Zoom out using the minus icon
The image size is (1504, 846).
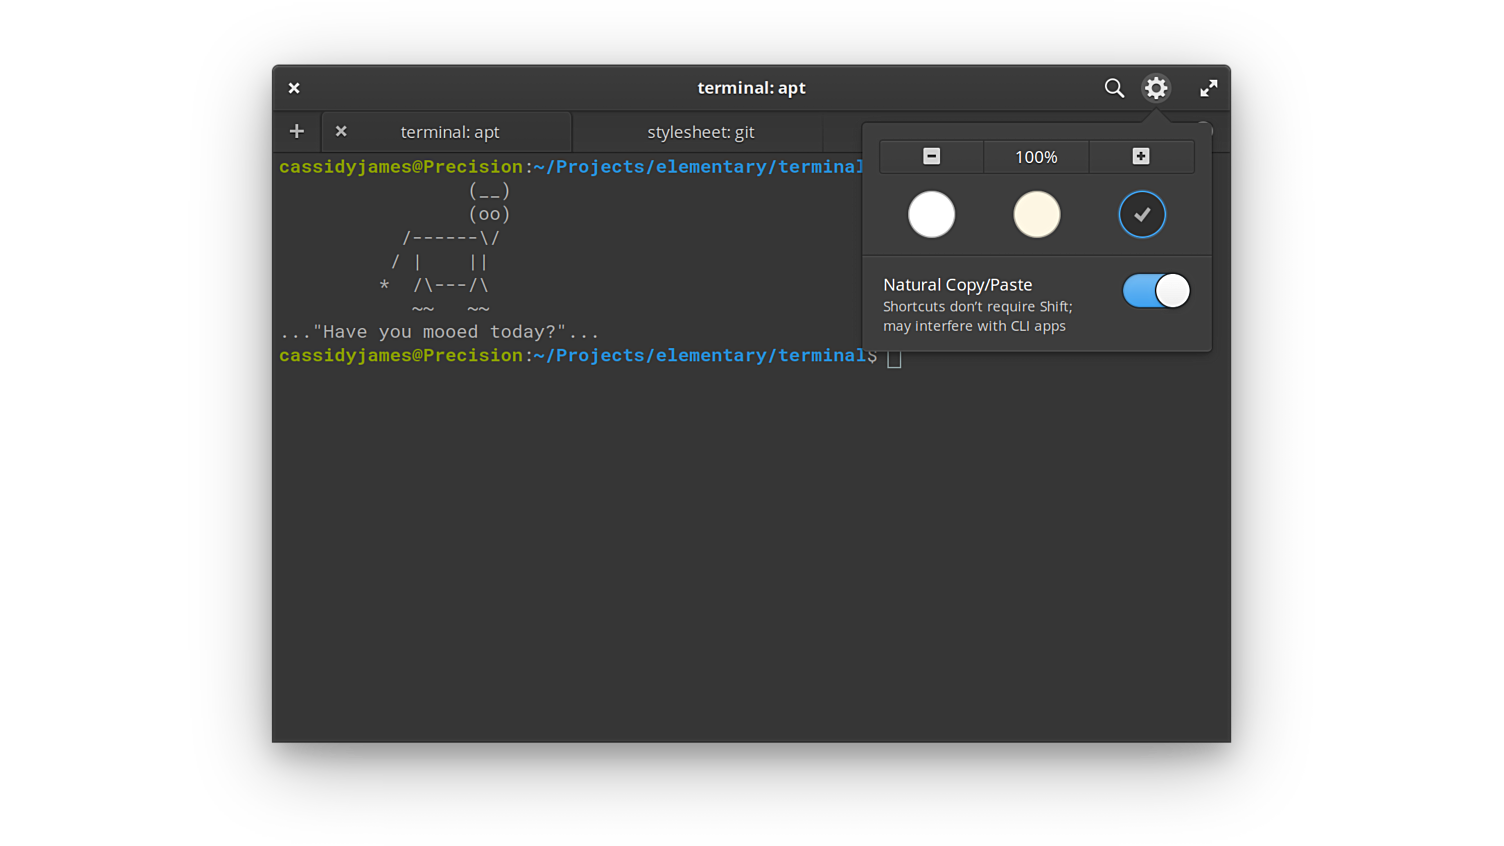(931, 157)
